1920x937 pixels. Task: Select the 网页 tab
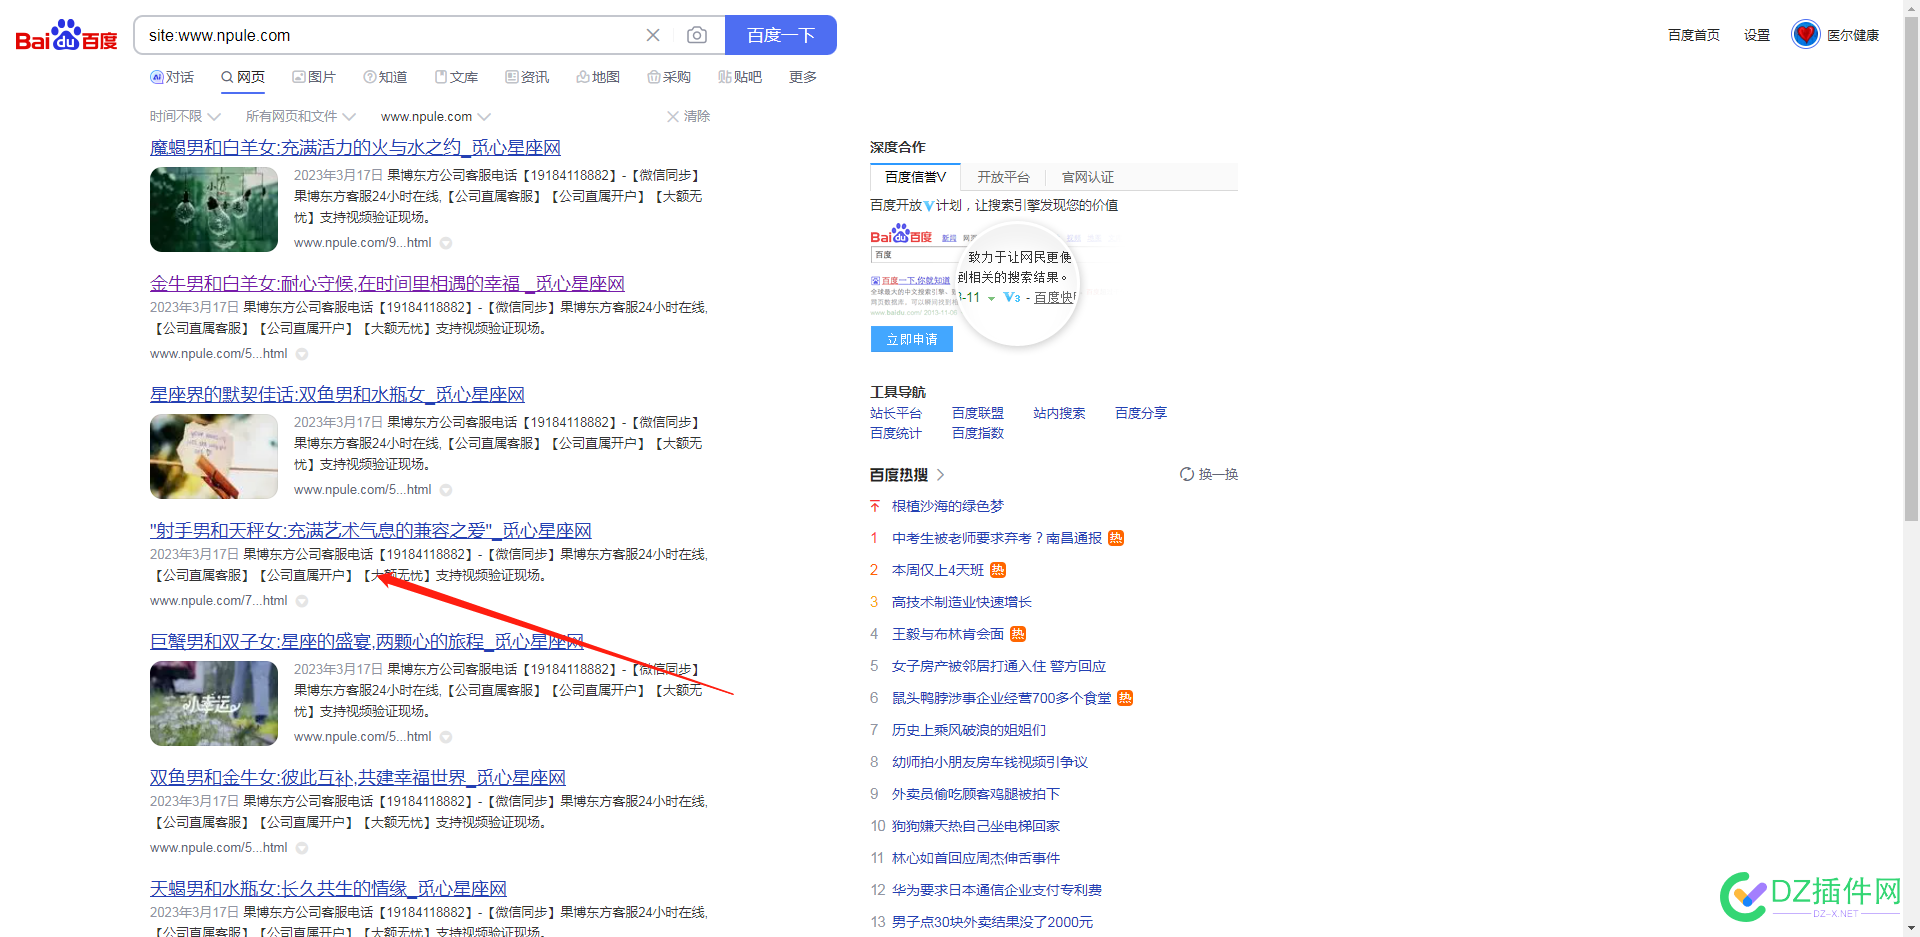click(243, 77)
